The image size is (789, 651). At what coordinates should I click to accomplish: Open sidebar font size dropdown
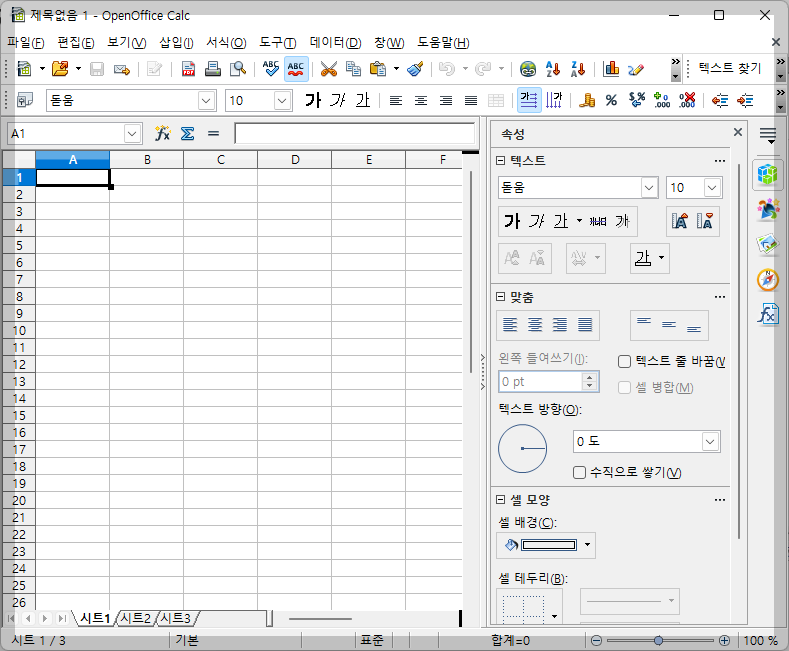coord(712,188)
